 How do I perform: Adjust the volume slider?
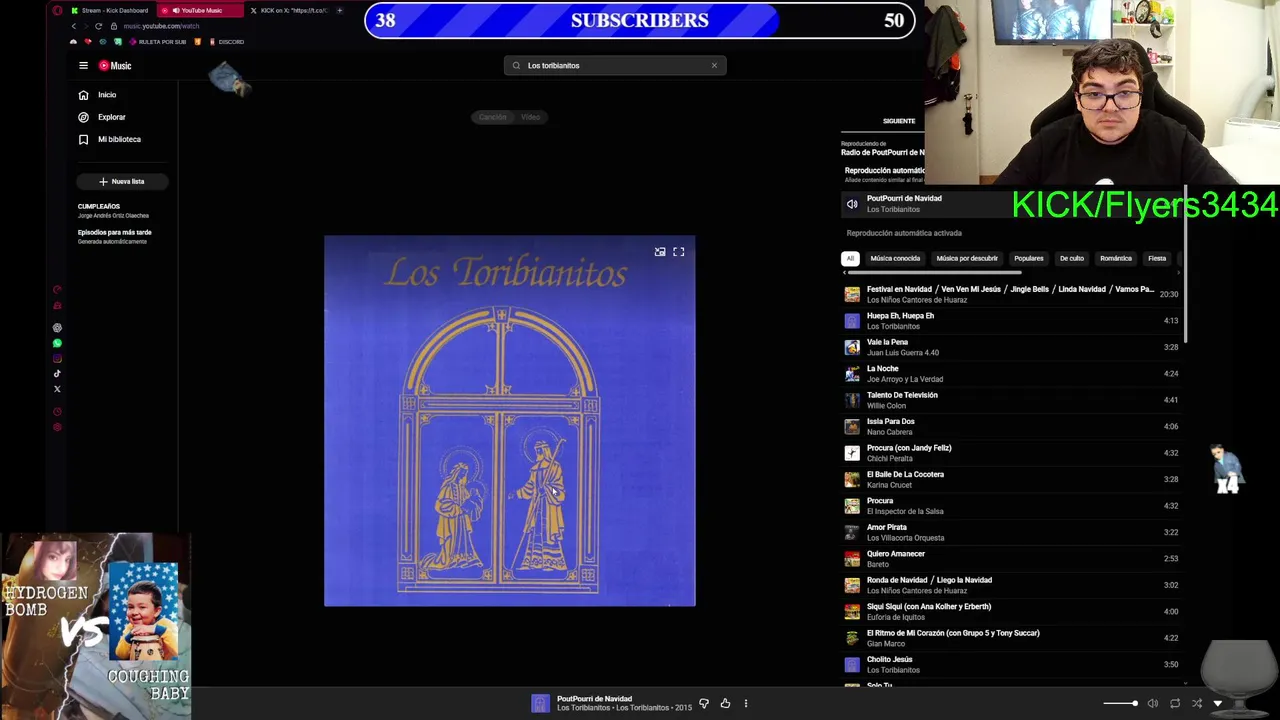1120,704
